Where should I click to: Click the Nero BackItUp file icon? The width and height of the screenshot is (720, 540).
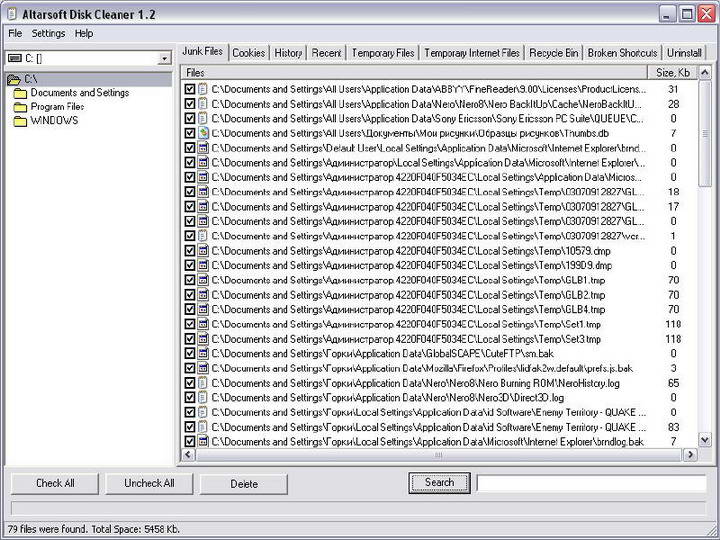click(203, 104)
